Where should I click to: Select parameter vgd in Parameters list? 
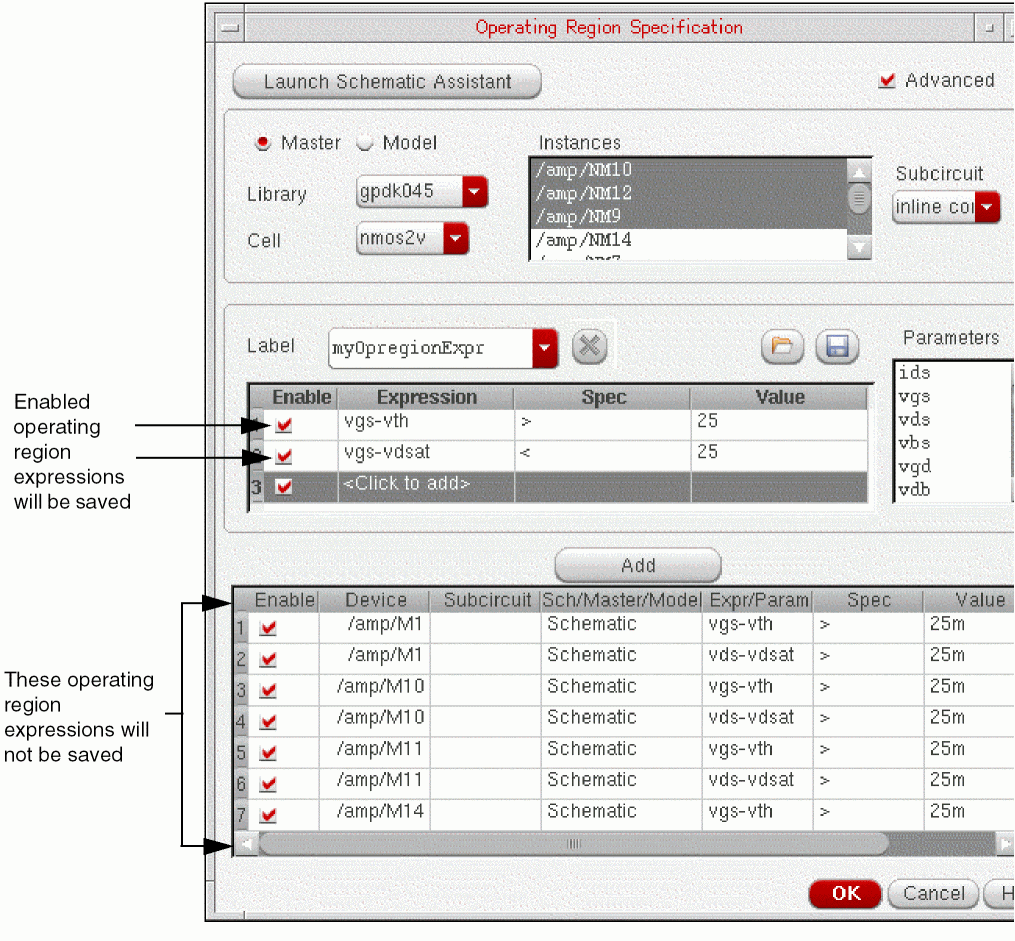point(914,466)
